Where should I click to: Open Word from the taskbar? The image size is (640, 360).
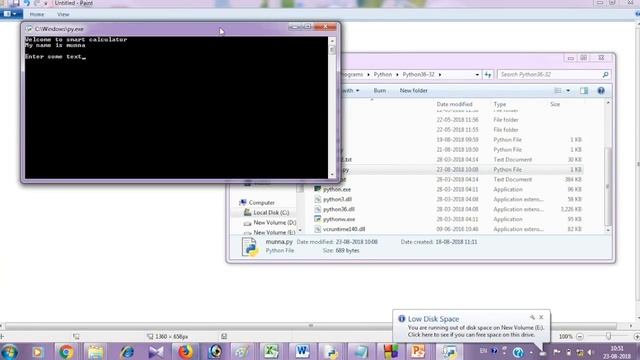click(x=302, y=352)
